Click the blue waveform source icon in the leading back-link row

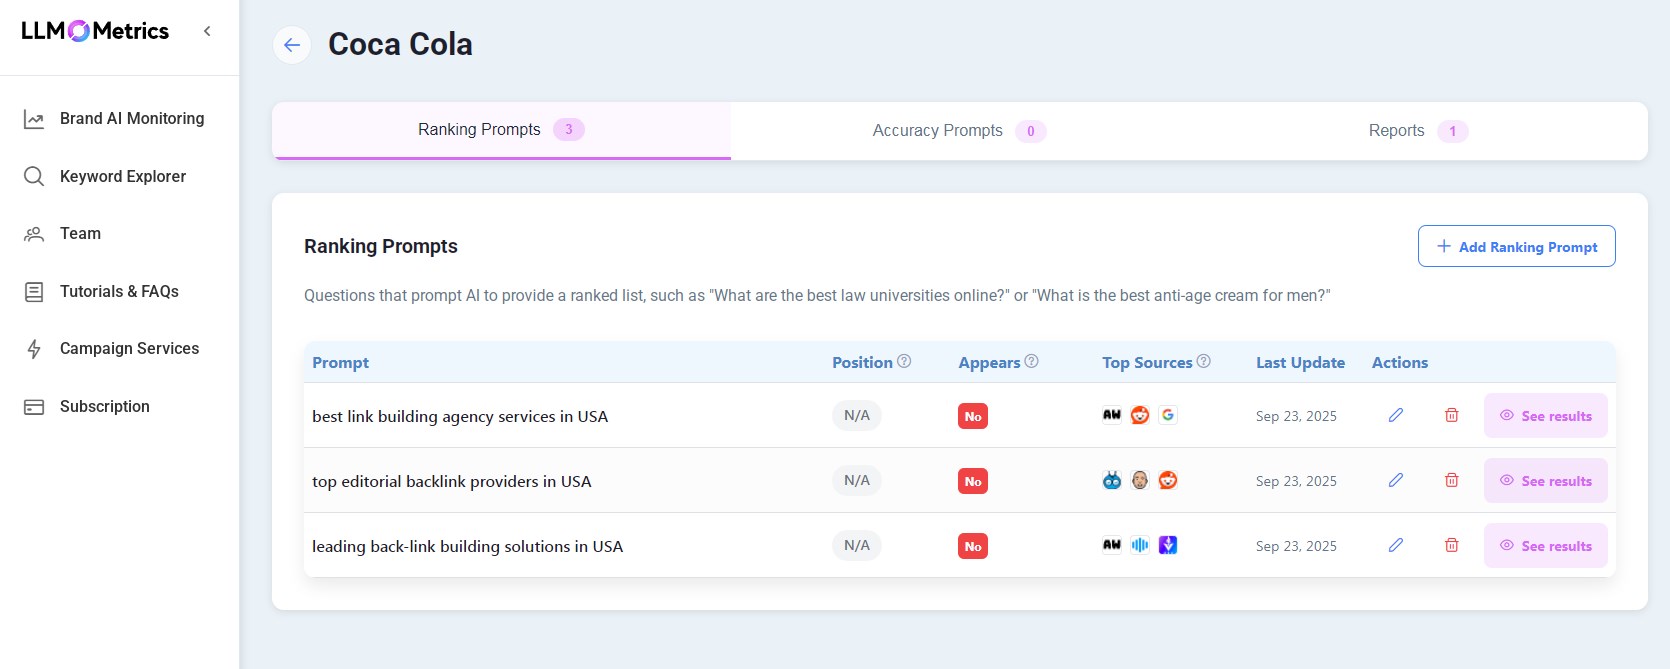pyautogui.click(x=1140, y=545)
